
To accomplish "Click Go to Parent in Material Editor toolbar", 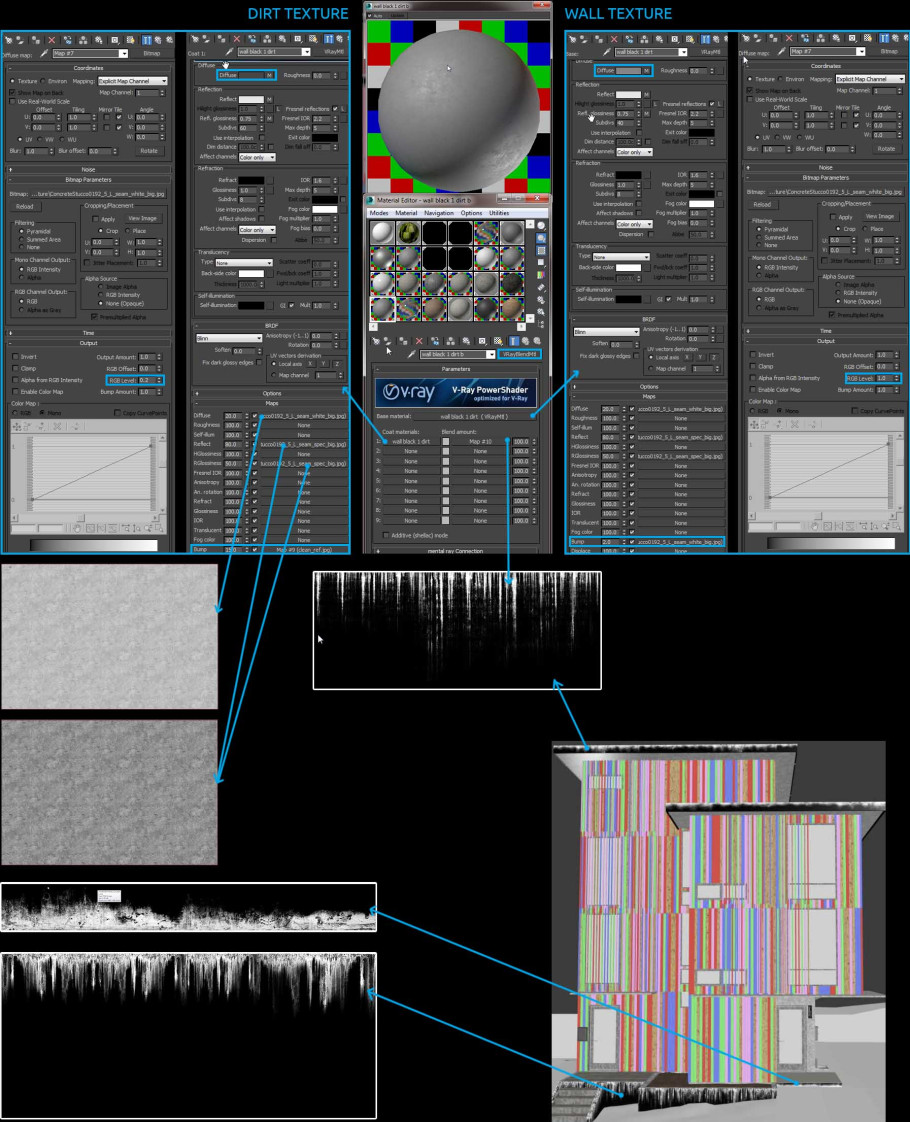I will 525,341.
